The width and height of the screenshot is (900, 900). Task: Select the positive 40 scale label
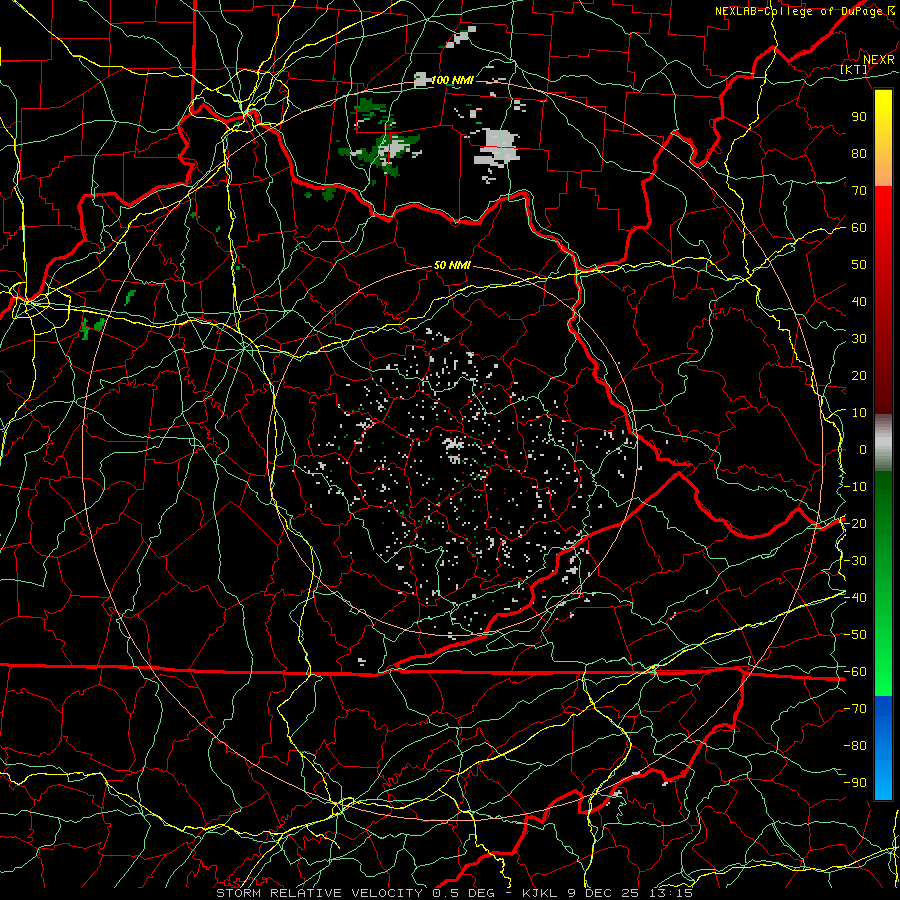pos(859,301)
